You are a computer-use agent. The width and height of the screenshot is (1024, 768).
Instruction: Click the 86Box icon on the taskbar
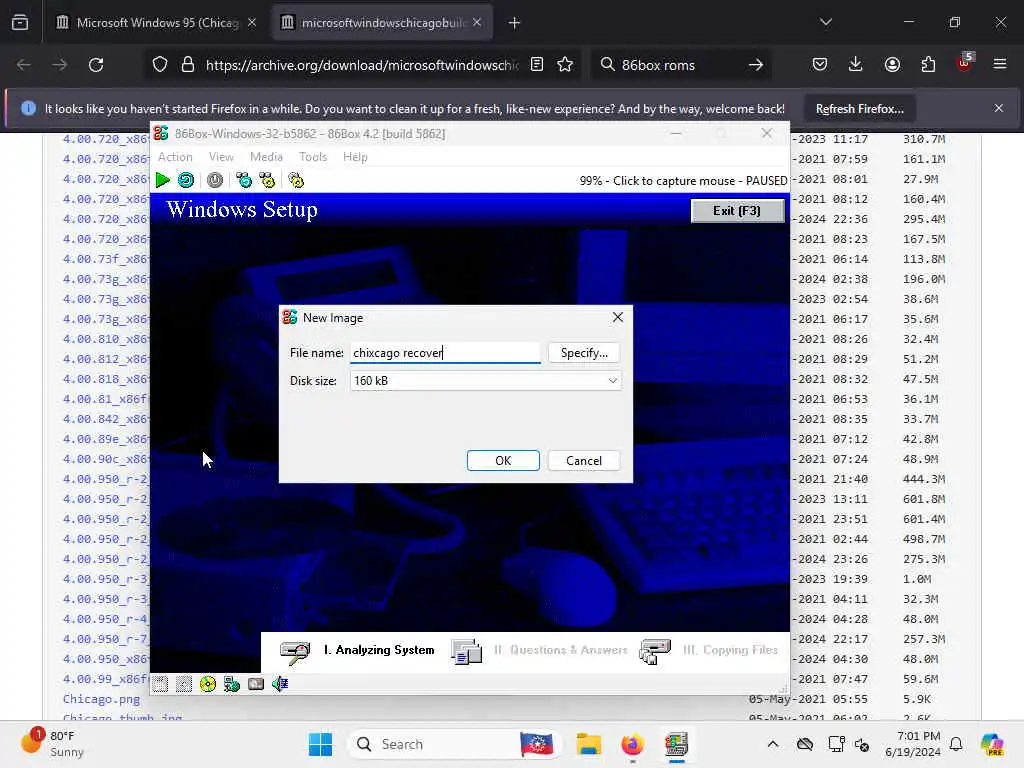tap(677, 744)
